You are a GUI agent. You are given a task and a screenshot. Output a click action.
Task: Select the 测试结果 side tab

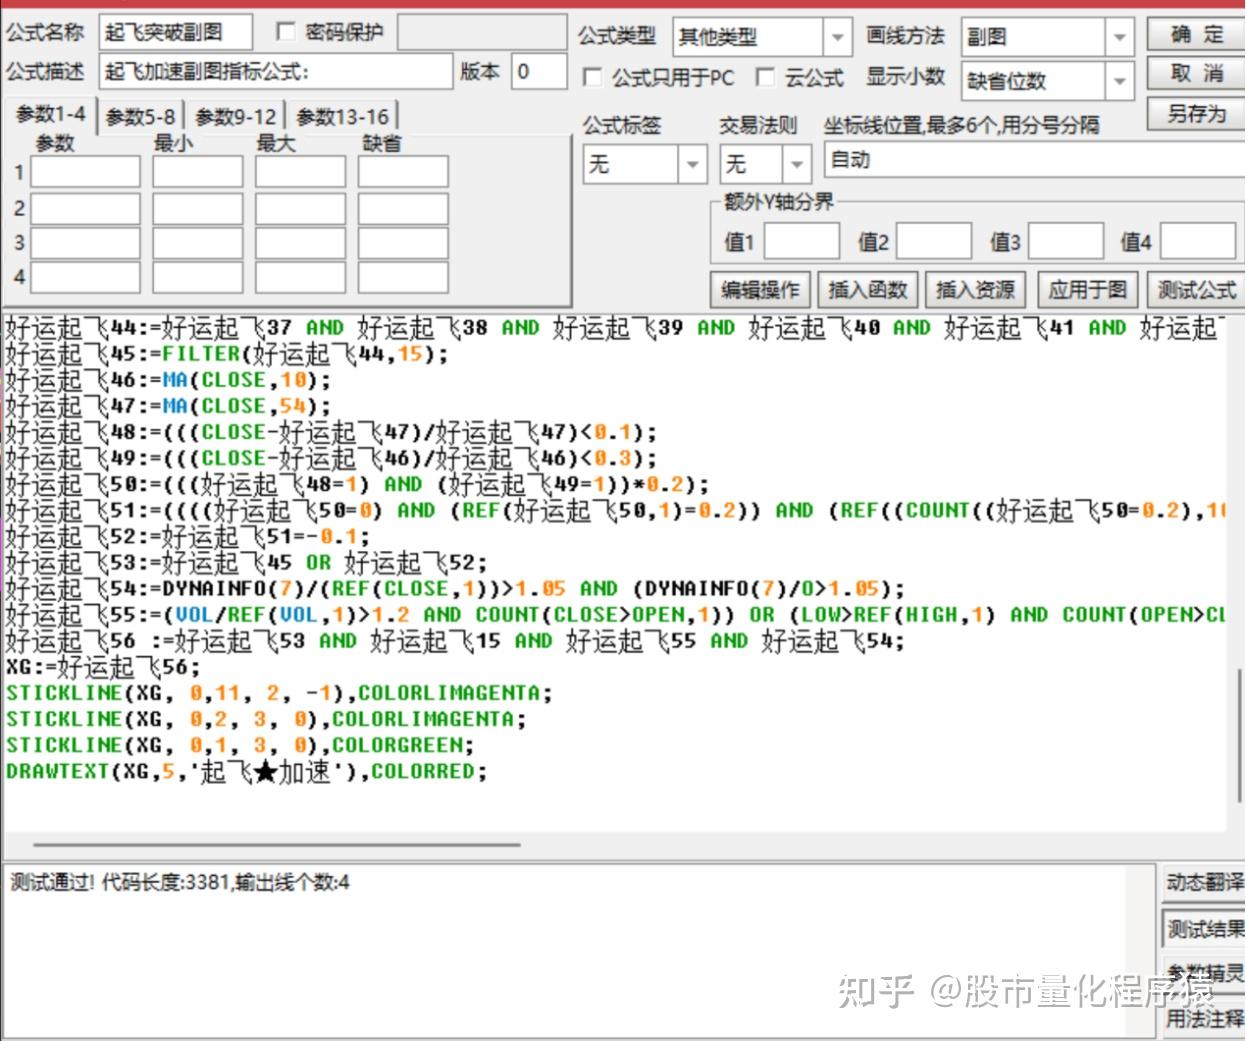[1204, 929]
